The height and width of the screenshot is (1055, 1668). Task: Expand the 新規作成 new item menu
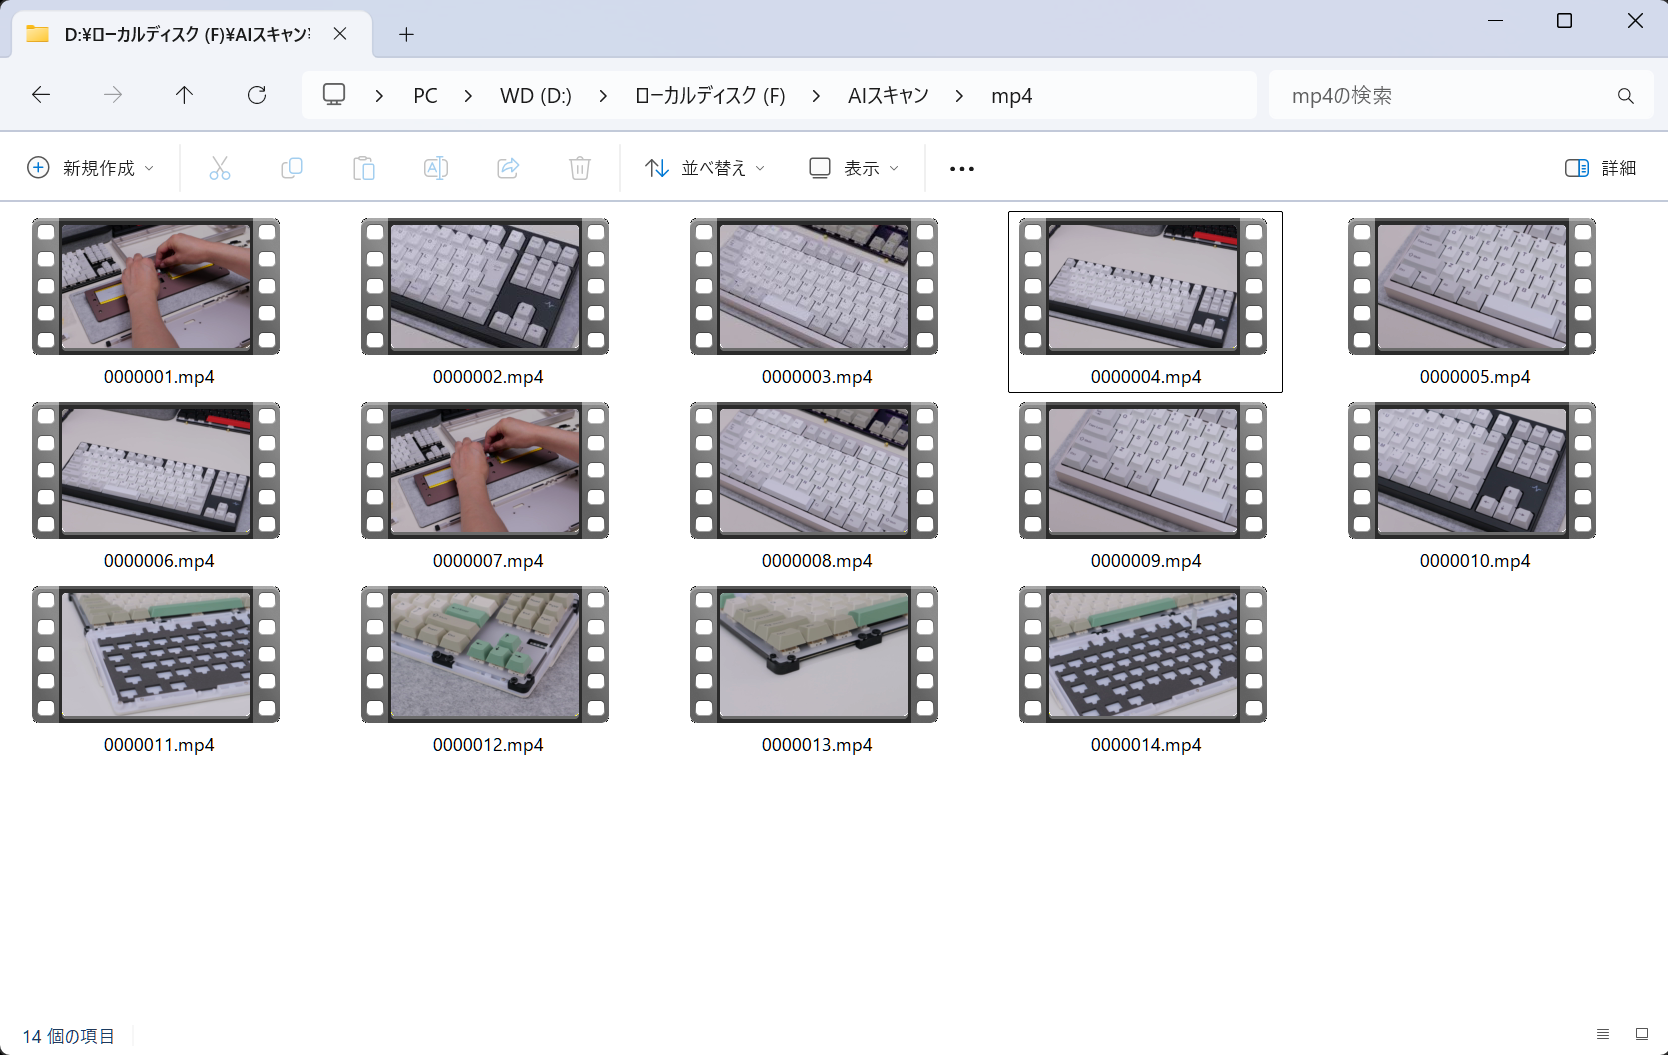[90, 168]
